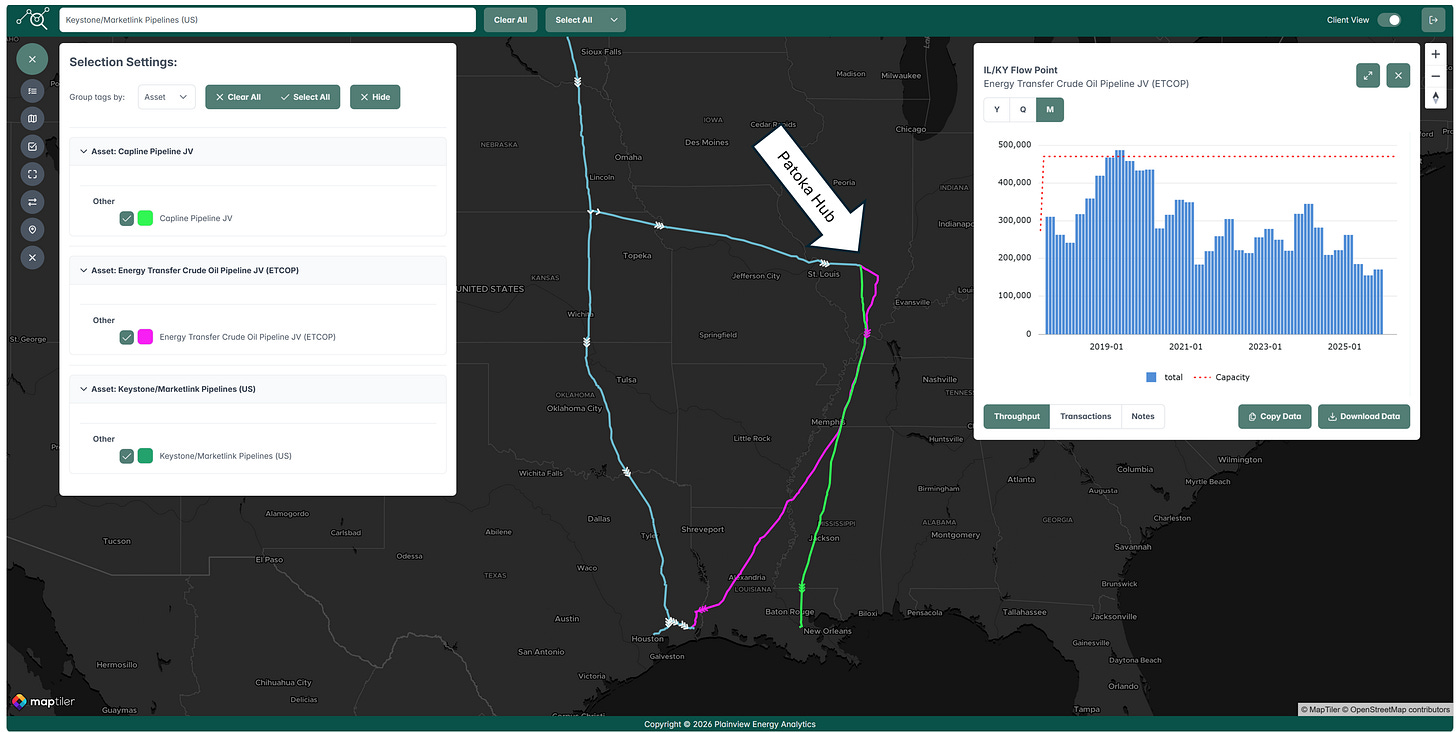Uncheck the Capline Pipeline JV checkbox

pos(126,218)
